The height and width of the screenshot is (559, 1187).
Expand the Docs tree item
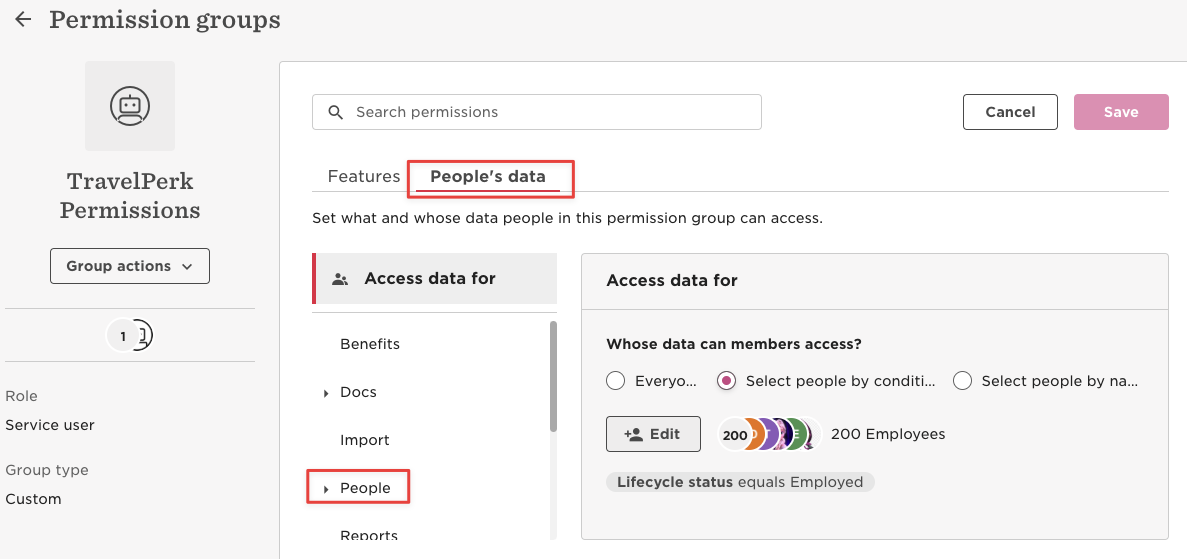326,393
